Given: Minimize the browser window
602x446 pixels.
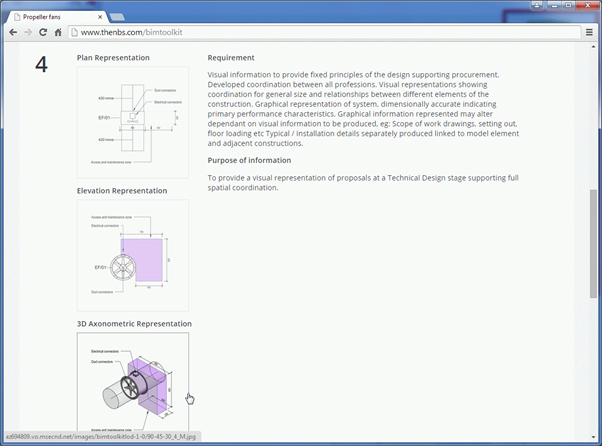Looking at the screenshot, I should 554,5.
